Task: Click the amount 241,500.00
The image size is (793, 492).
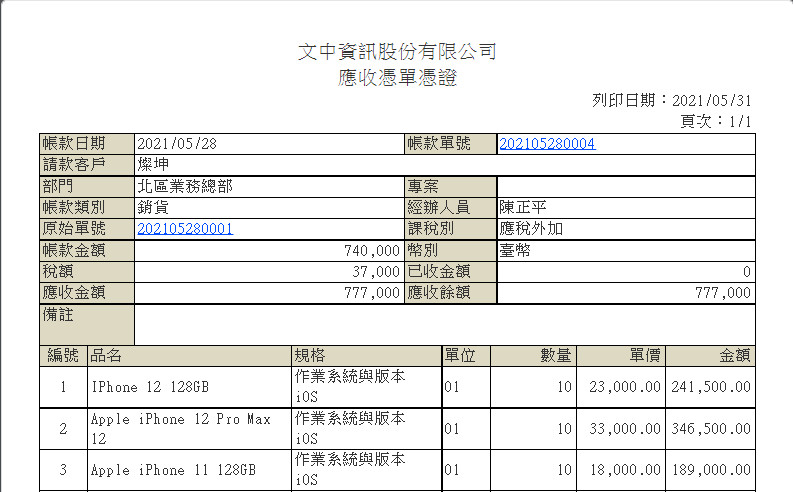Action: coord(711,387)
